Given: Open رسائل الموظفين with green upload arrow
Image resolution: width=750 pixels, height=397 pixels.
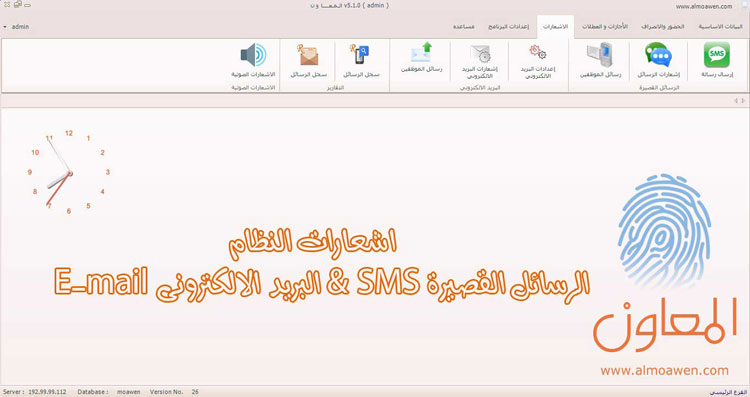Looking at the screenshot, I should pyautogui.click(x=421, y=58).
